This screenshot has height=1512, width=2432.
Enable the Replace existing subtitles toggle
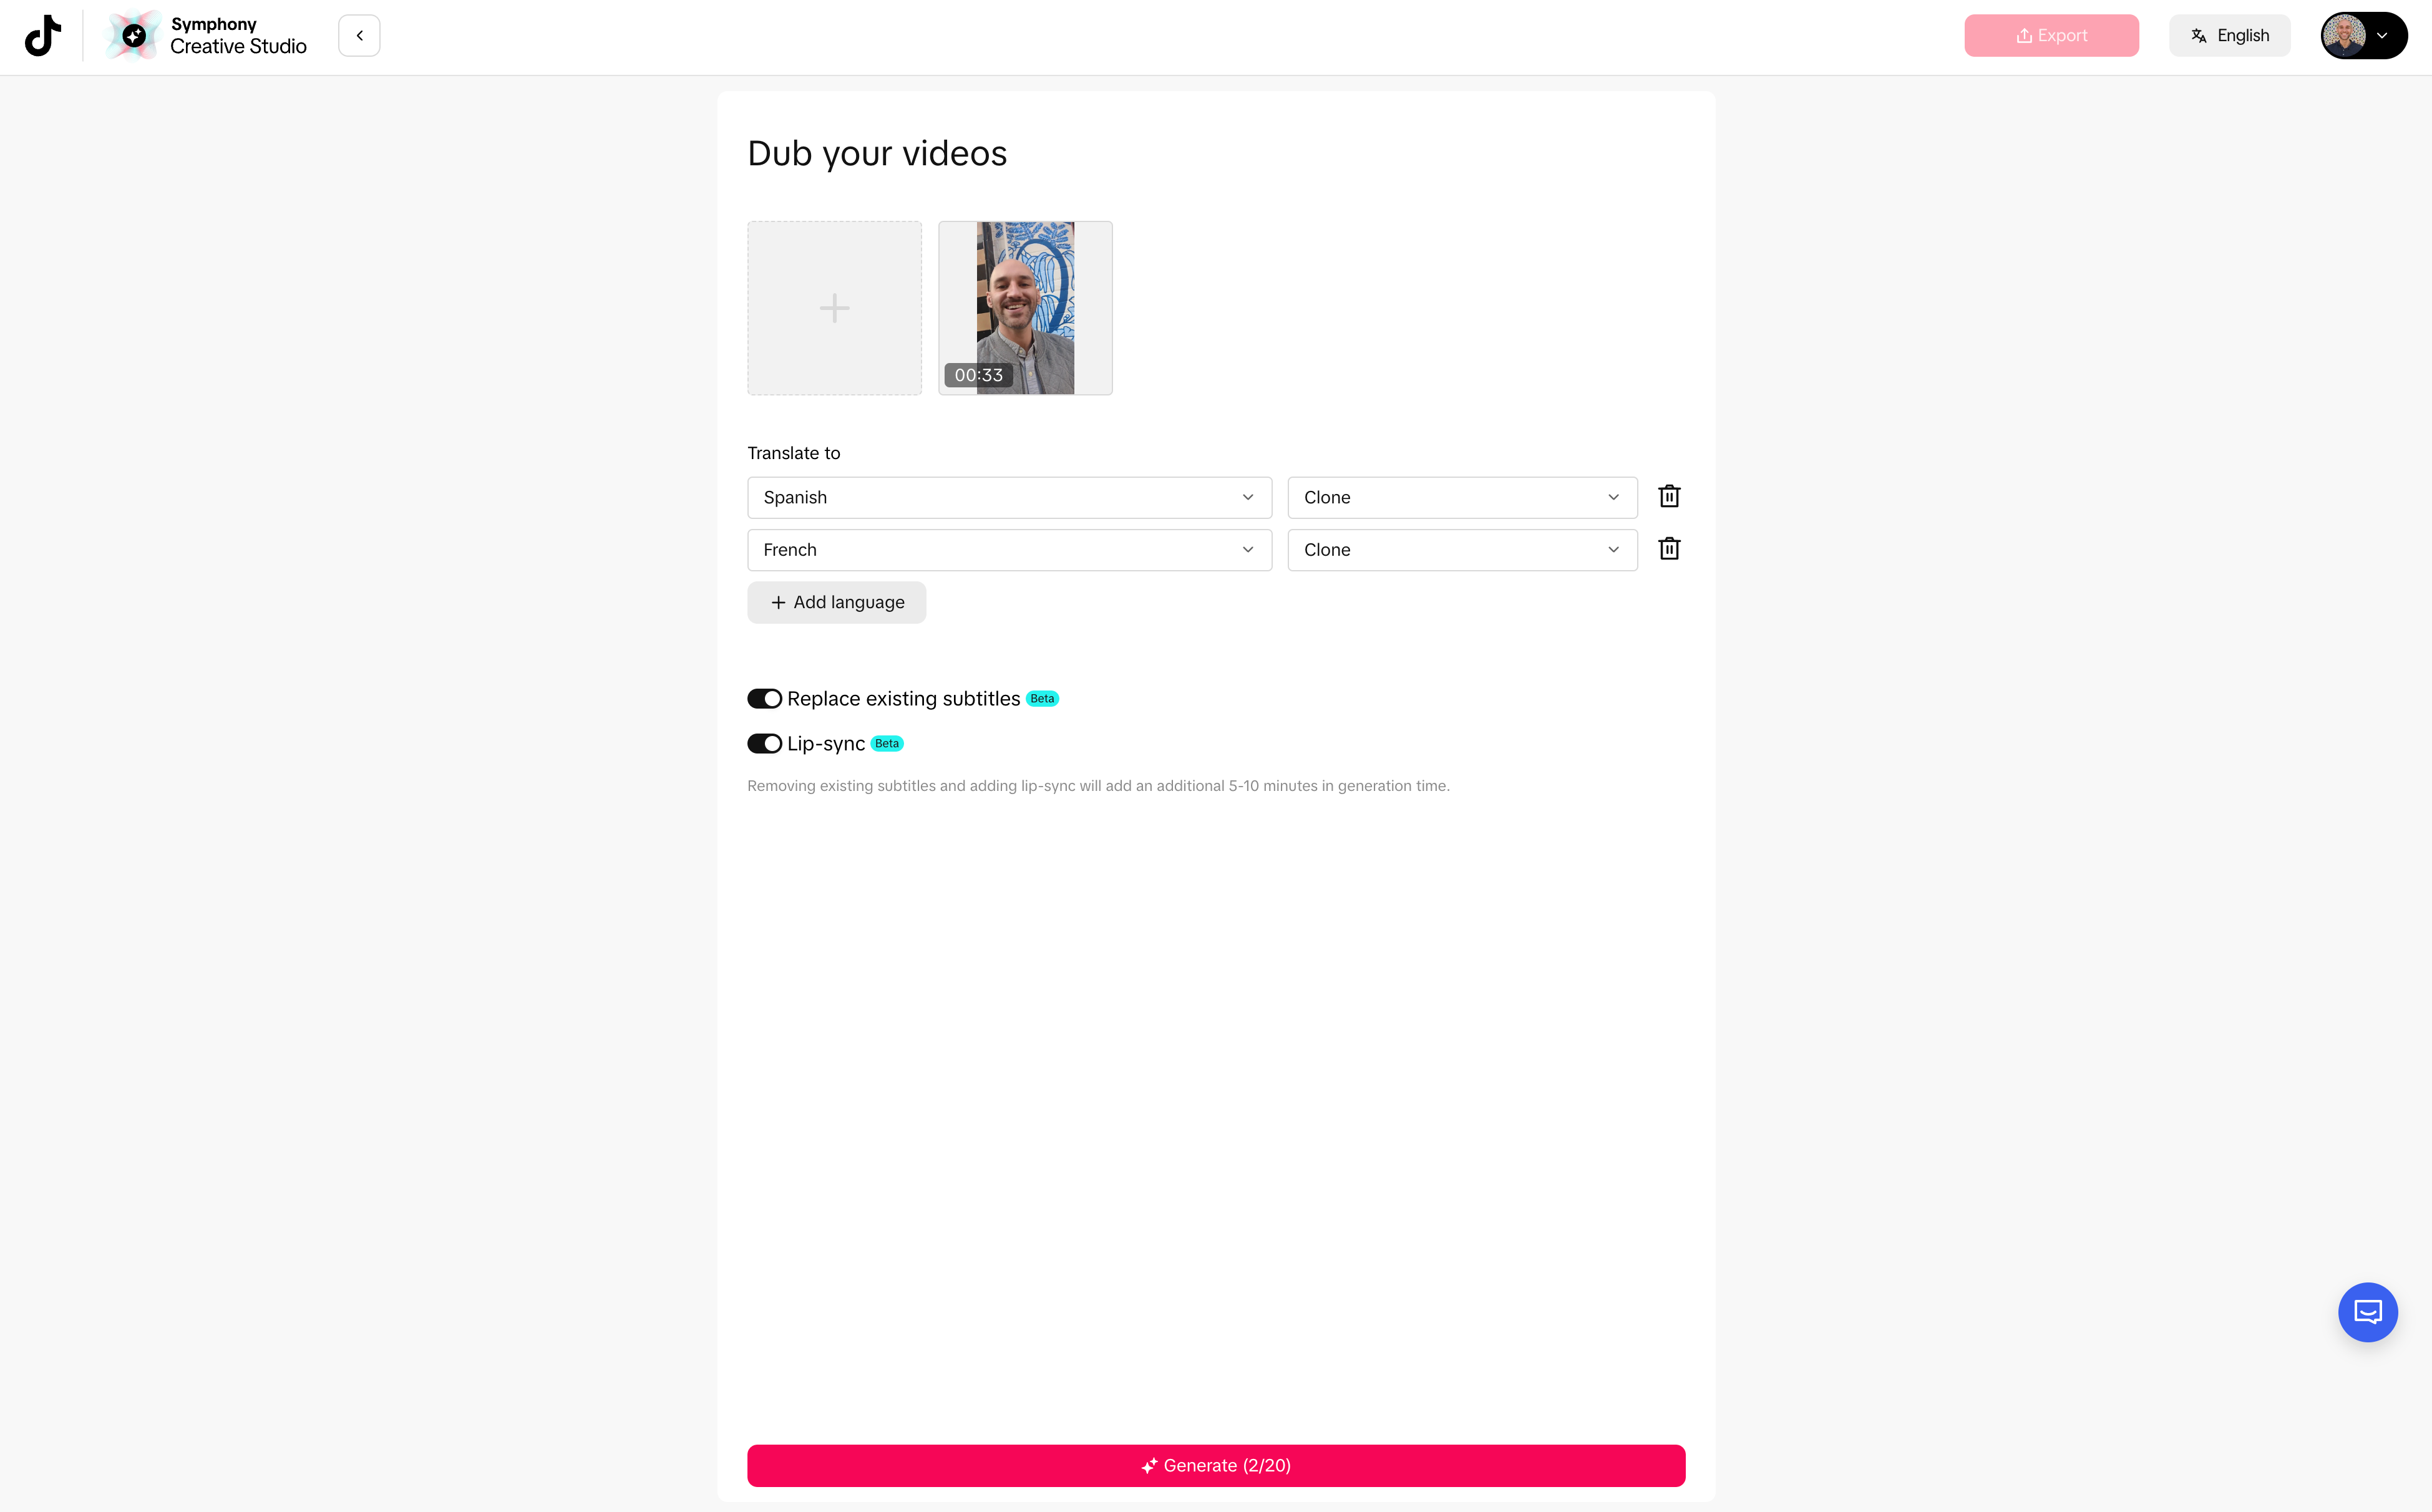(763, 699)
